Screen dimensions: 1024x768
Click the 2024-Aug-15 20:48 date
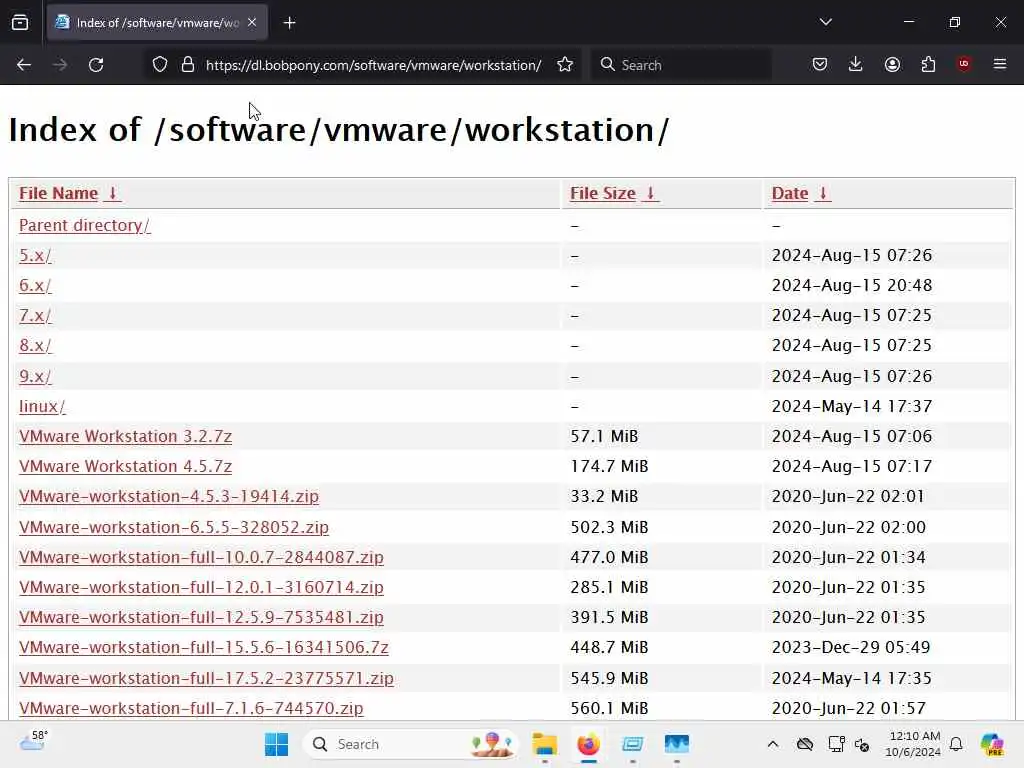(x=852, y=285)
